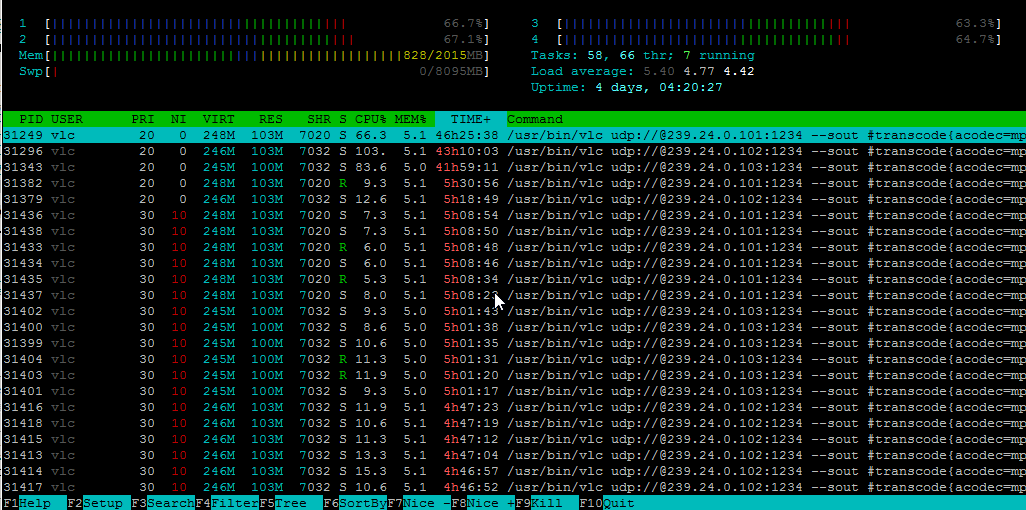The height and width of the screenshot is (510, 1026).
Task: Select process row with PID 31437
Action: pos(514,295)
